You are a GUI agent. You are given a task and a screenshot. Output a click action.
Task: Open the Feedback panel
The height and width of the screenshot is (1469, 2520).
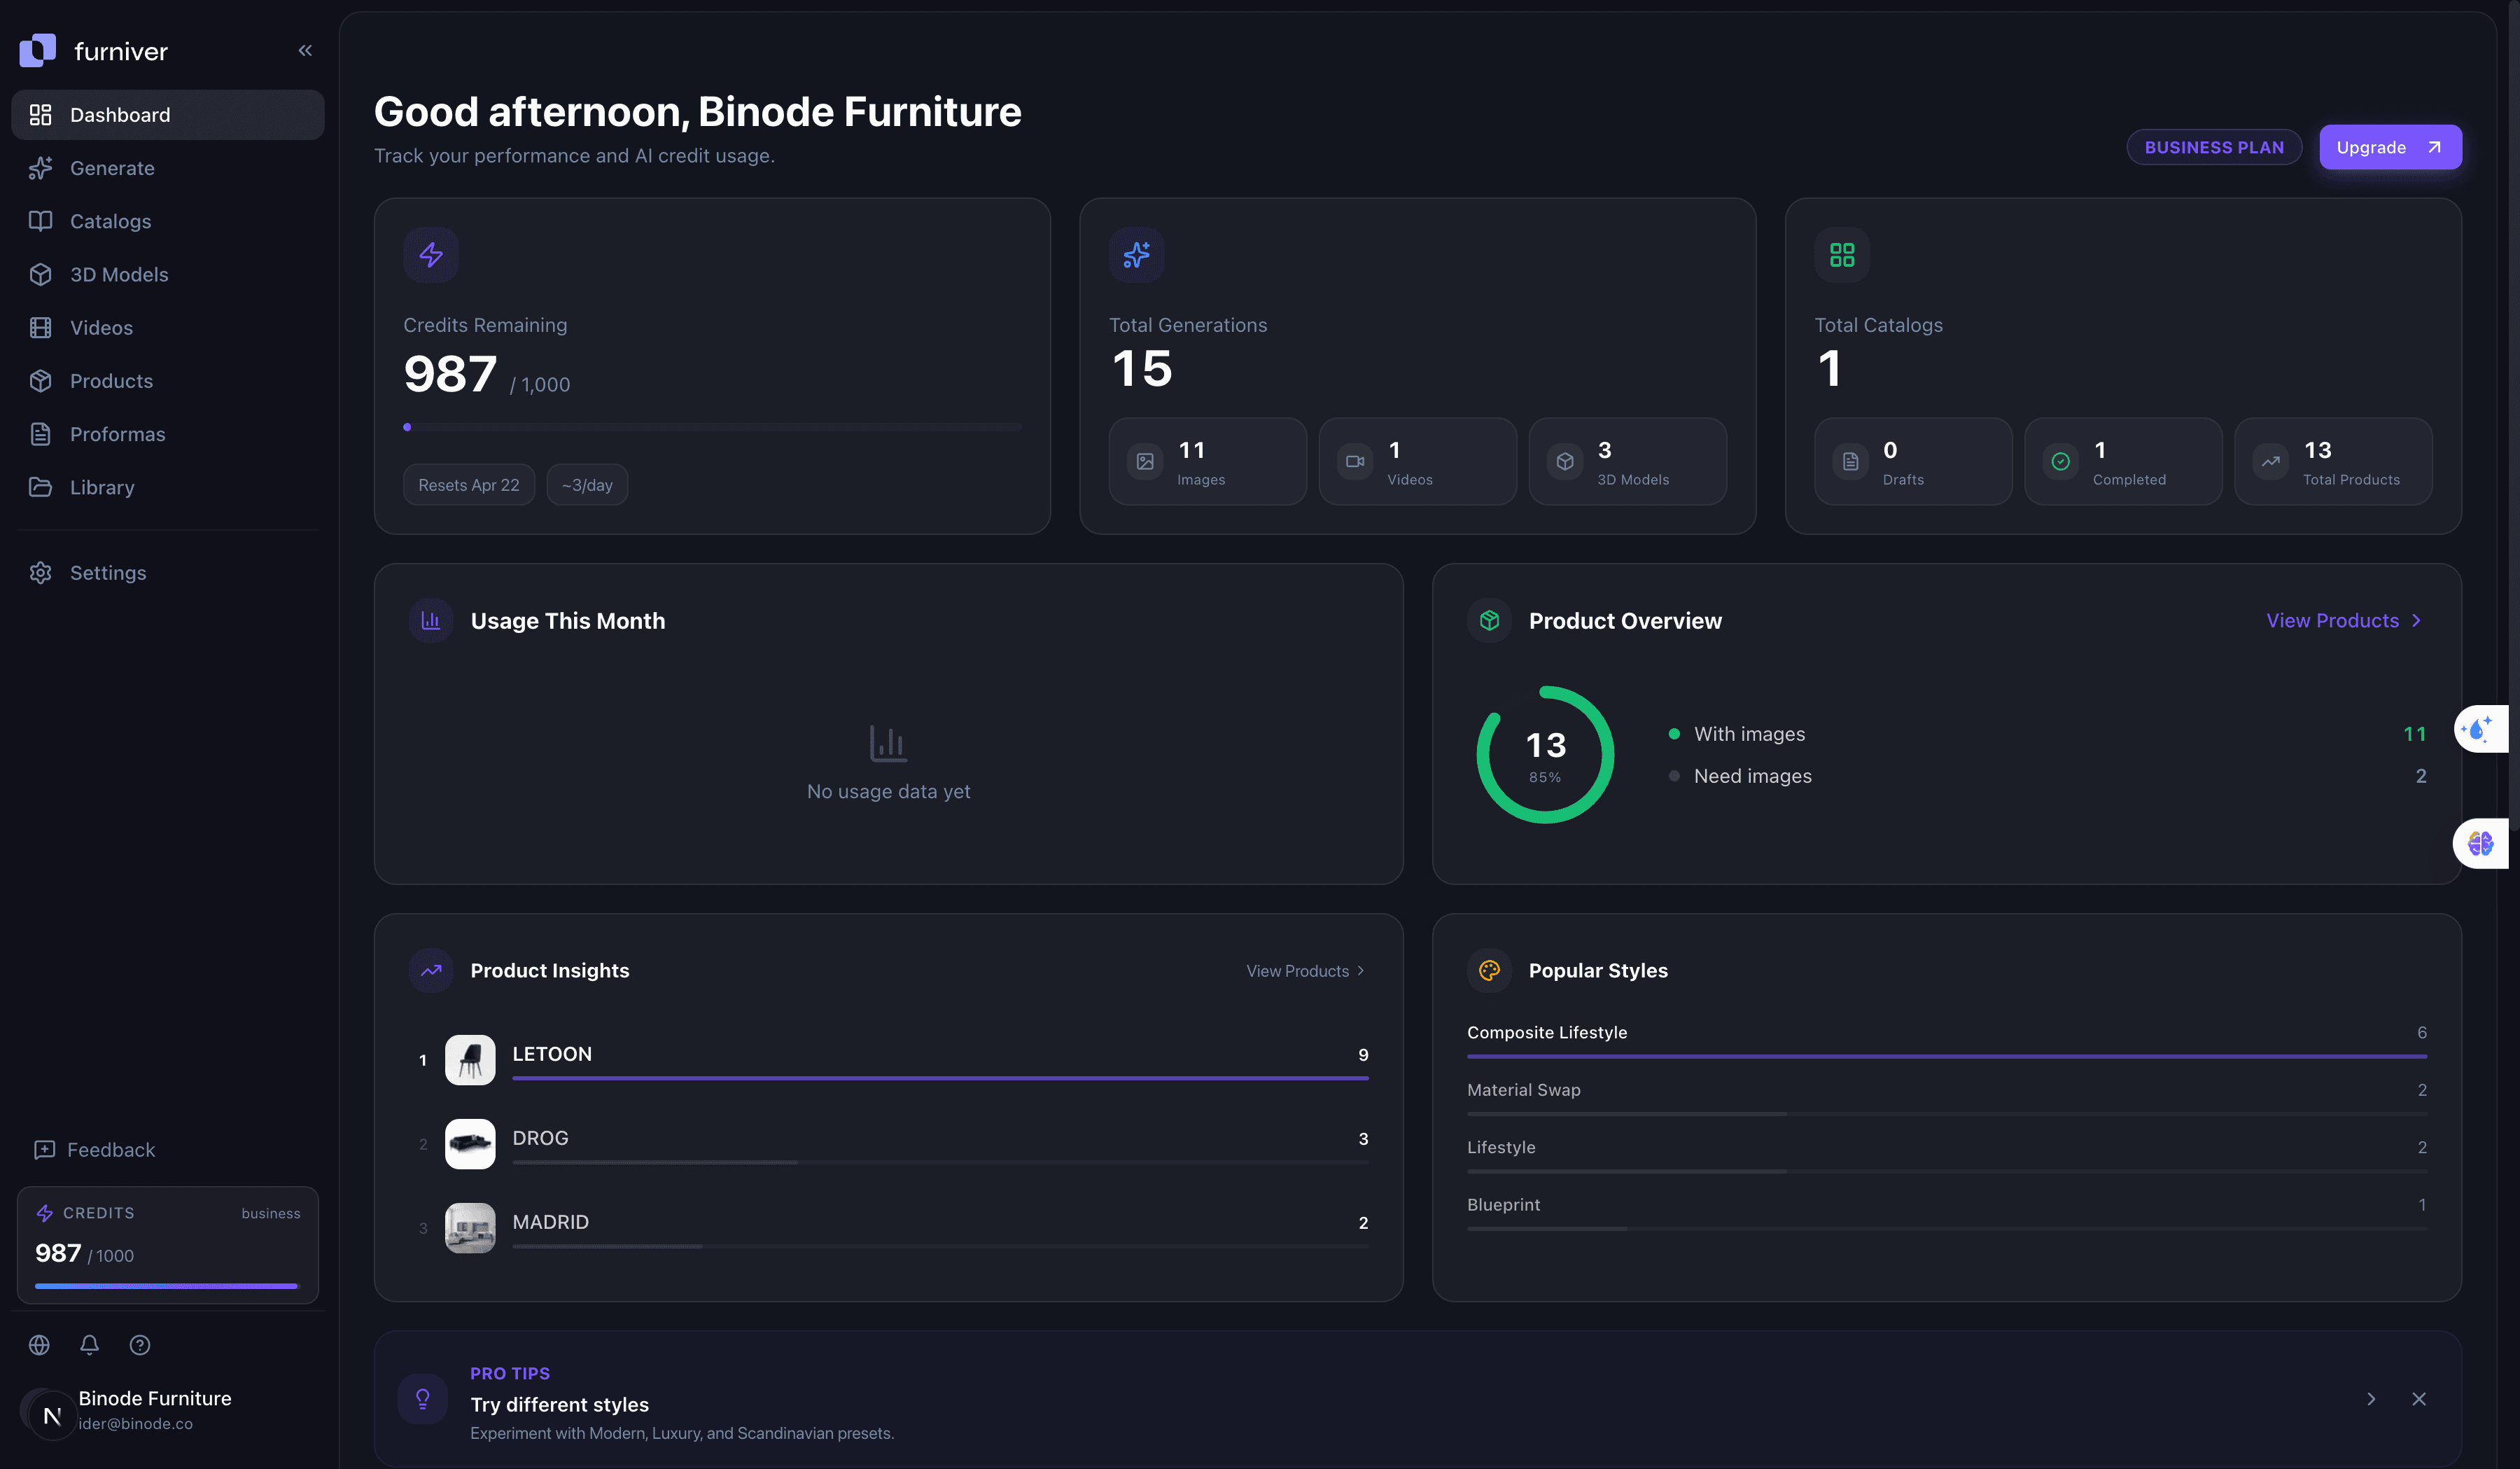tap(110, 1149)
